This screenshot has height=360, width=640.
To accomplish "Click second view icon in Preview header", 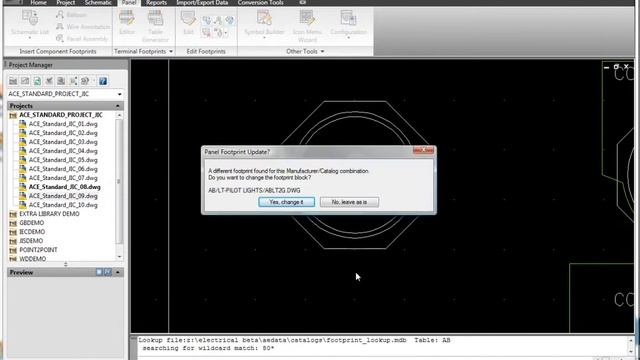I will 108,272.
